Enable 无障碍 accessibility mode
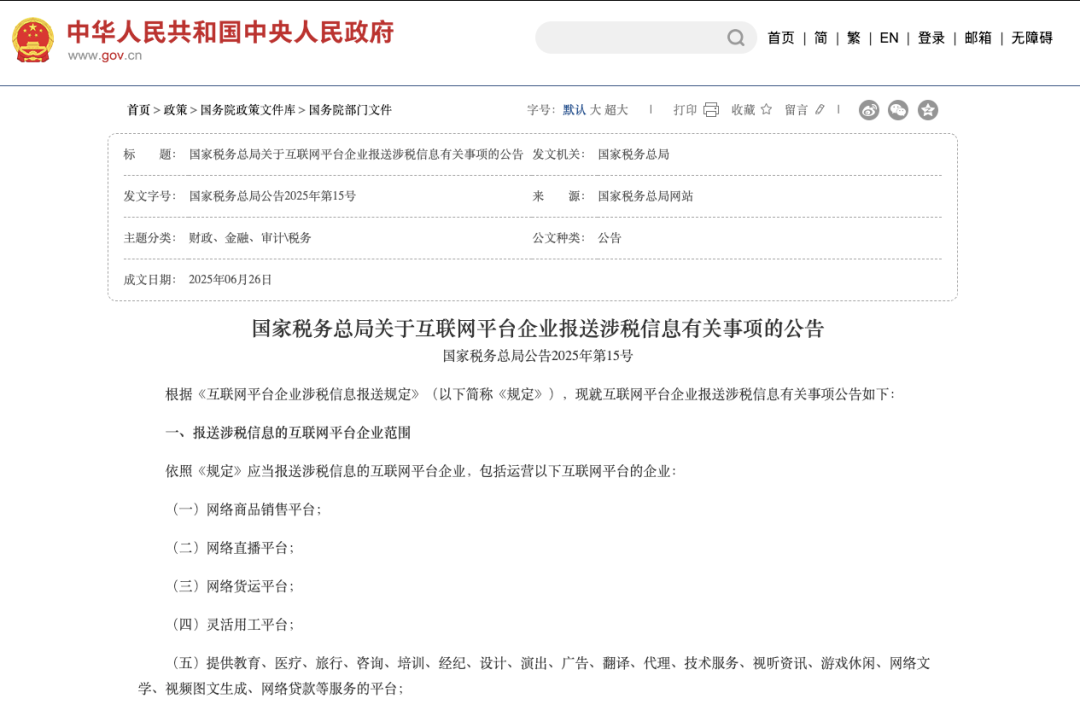Screen dimensions: 1080x716 coord(1033,37)
